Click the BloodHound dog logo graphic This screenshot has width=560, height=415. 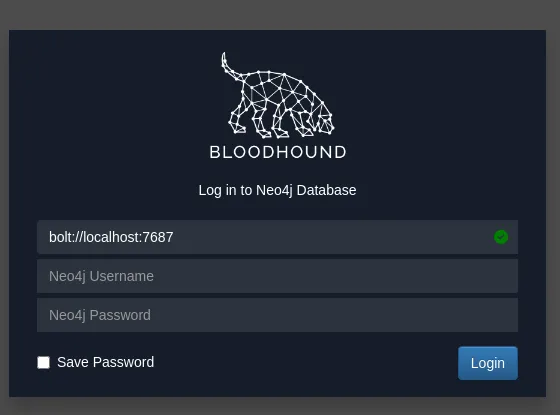point(278,95)
